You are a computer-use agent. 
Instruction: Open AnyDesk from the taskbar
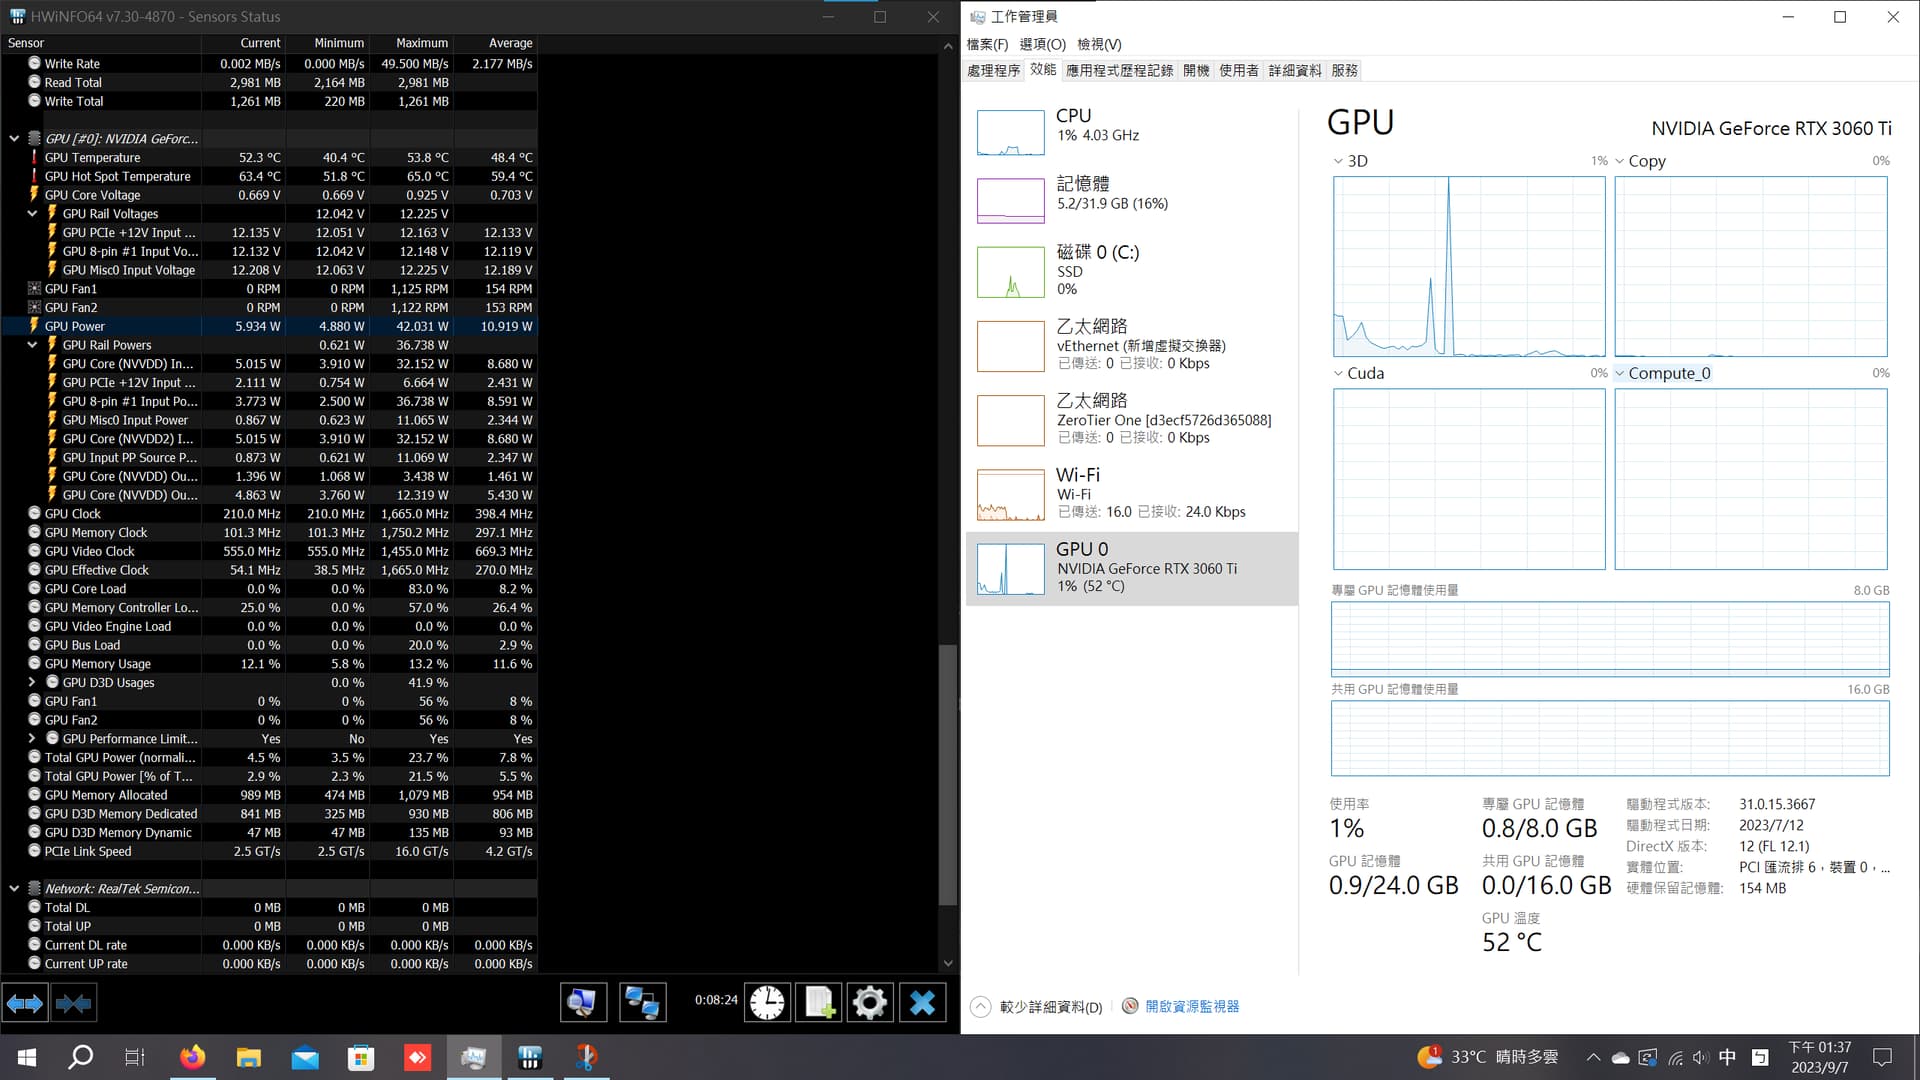(417, 1057)
